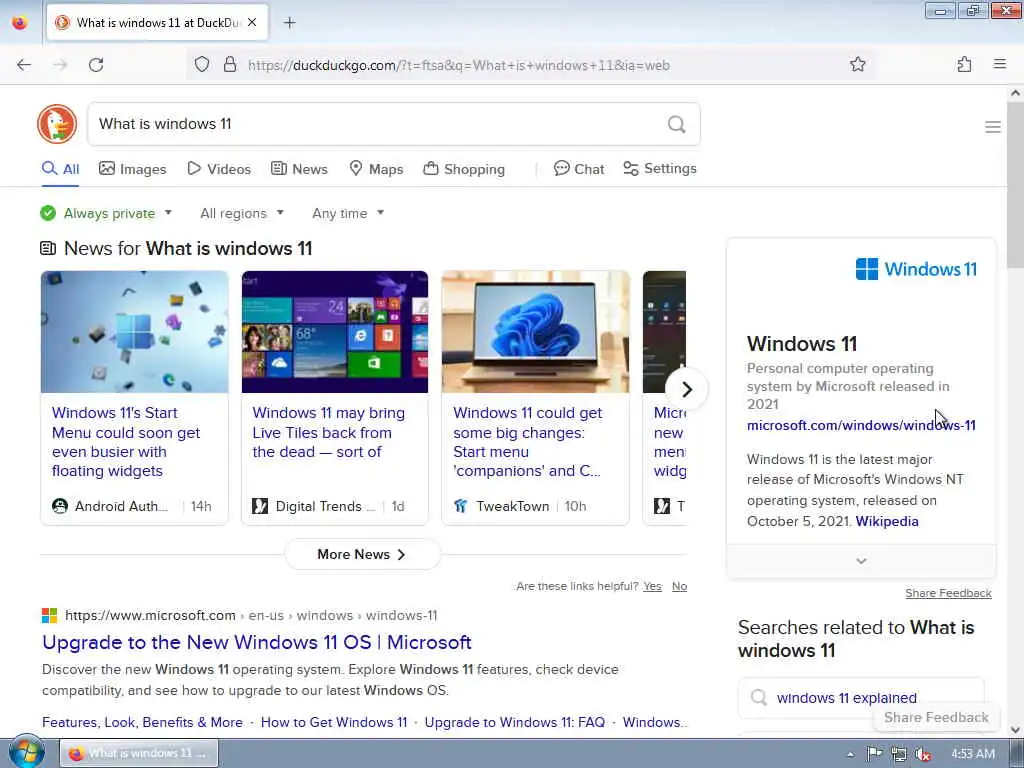Open the Chat tab
Viewport: 1024px width, 768px height.
click(x=579, y=169)
